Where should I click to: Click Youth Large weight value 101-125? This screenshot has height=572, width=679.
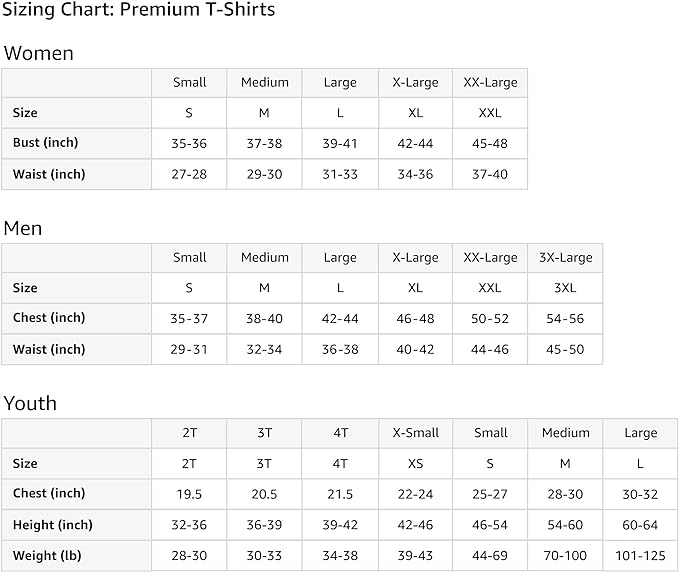coord(640,556)
